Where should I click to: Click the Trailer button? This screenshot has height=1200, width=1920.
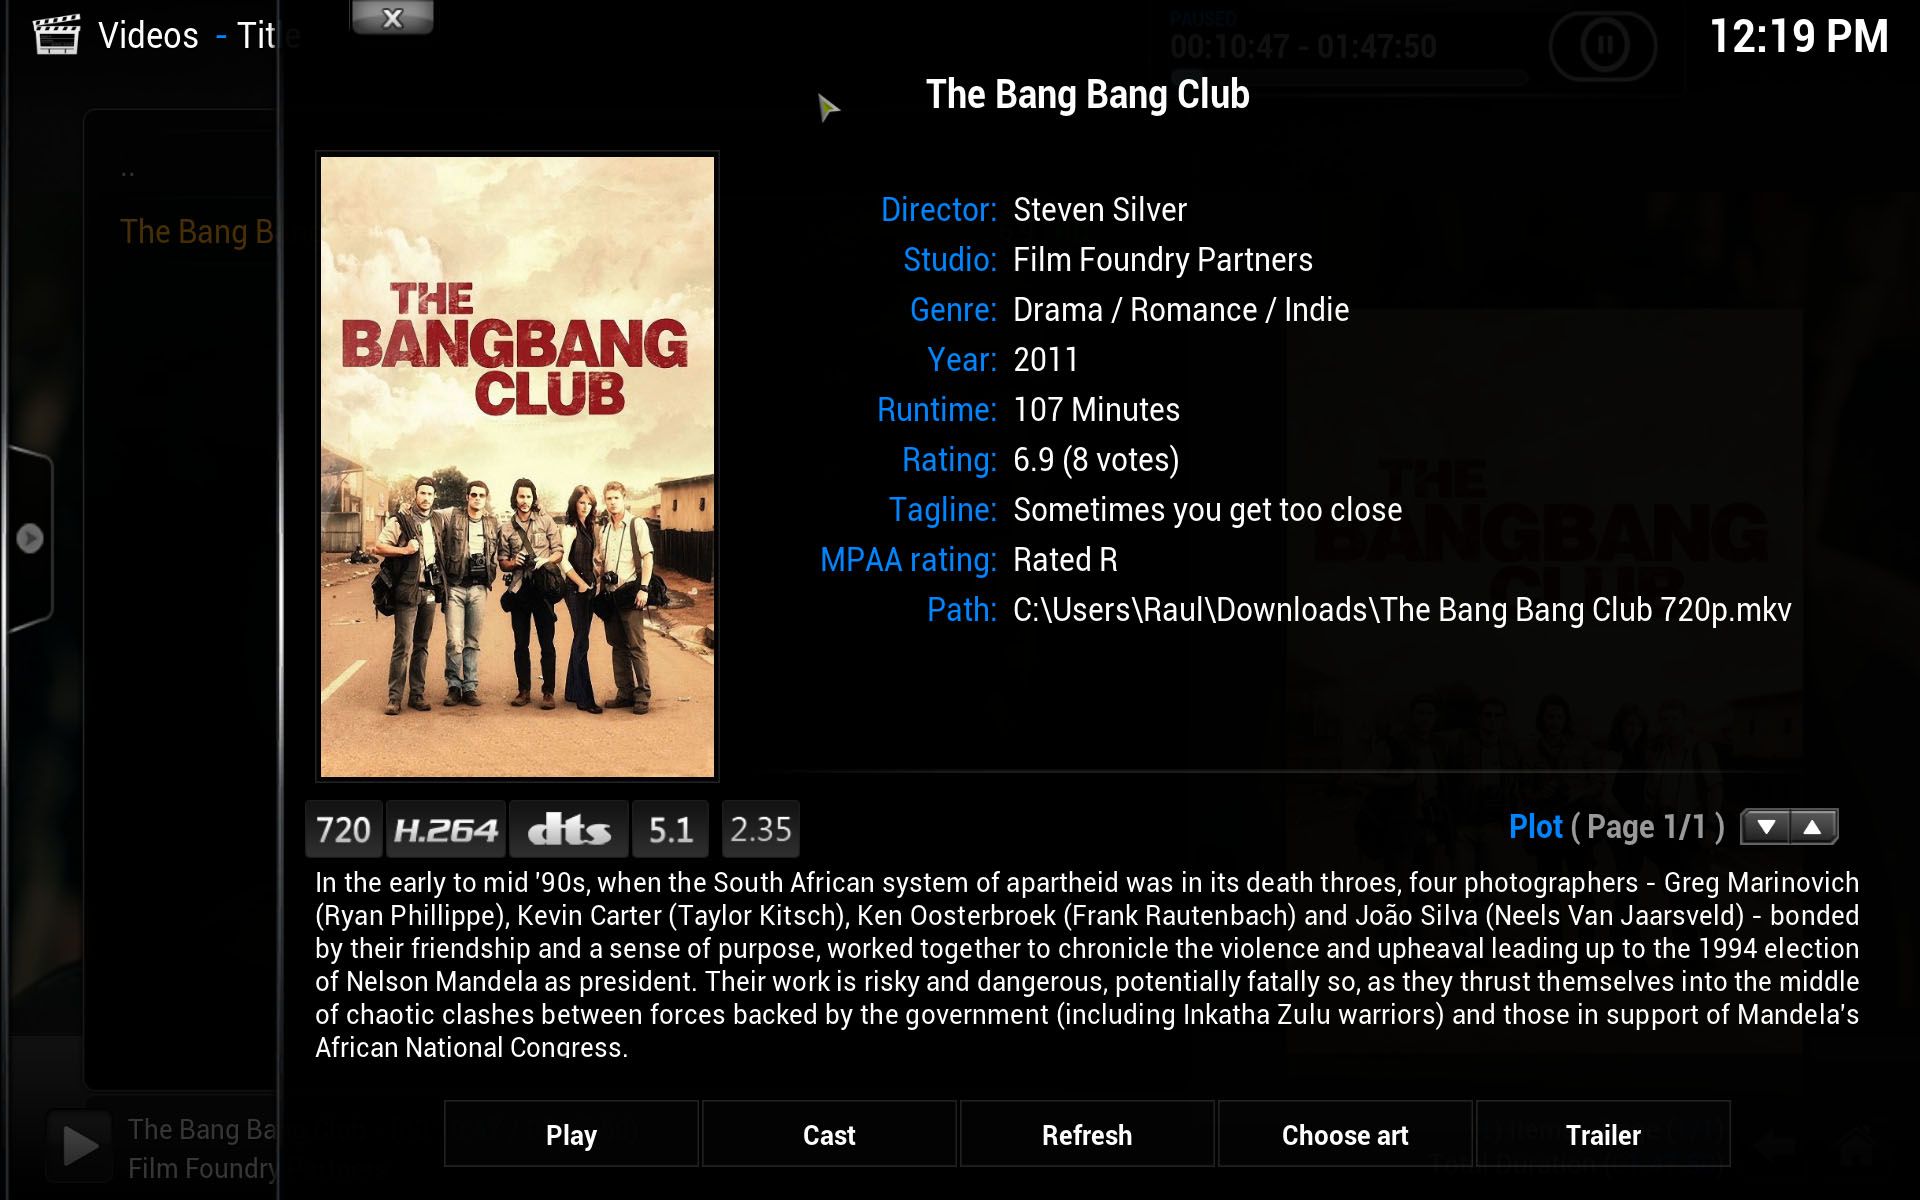point(1601,1135)
